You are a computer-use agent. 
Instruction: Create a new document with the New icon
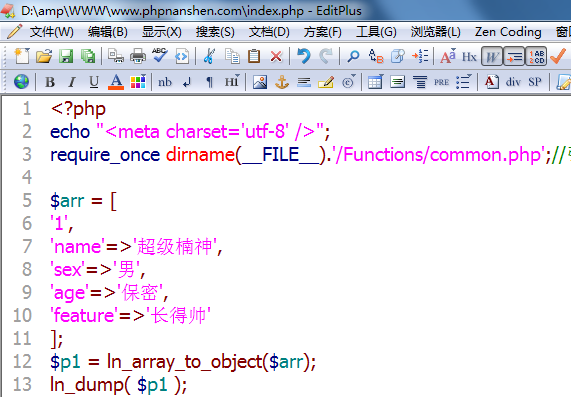(22, 56)
